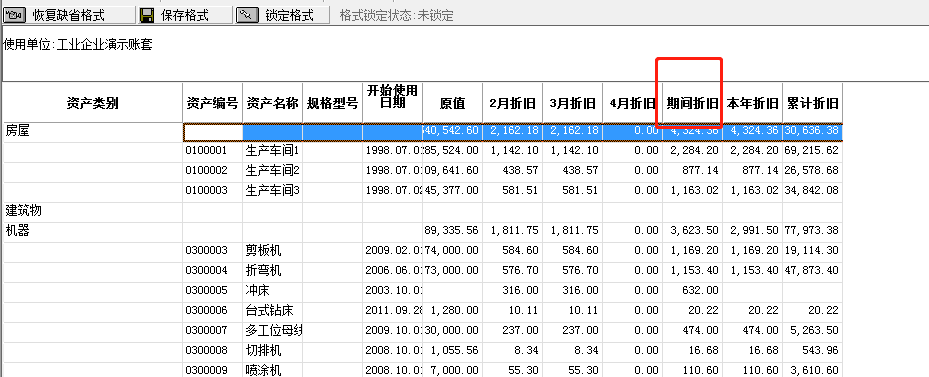Click asset name 生产车间1
The image size is (929, 377).
[273, 151]
